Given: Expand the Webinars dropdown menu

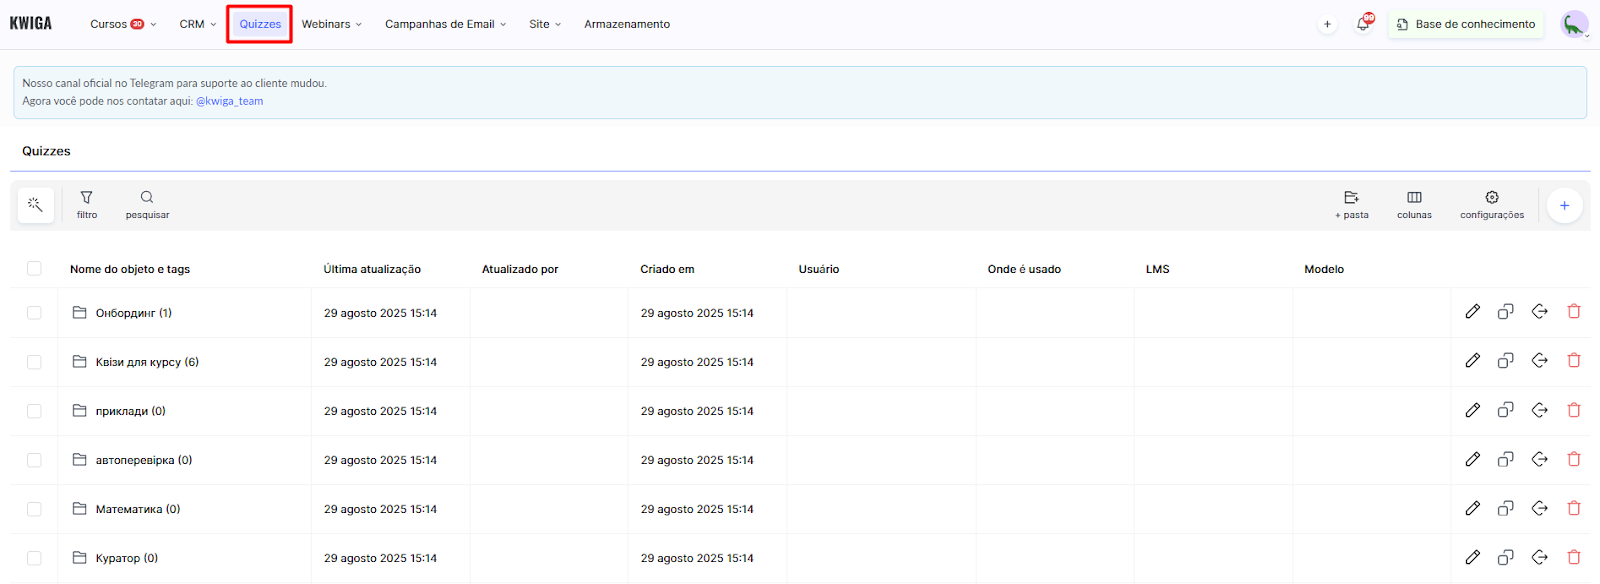Looking at the screenshot, I should (331, 24).
